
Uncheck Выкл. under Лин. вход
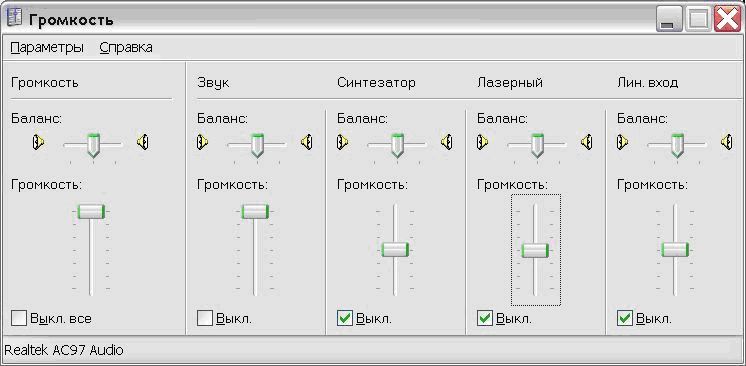tap(624, 318)
